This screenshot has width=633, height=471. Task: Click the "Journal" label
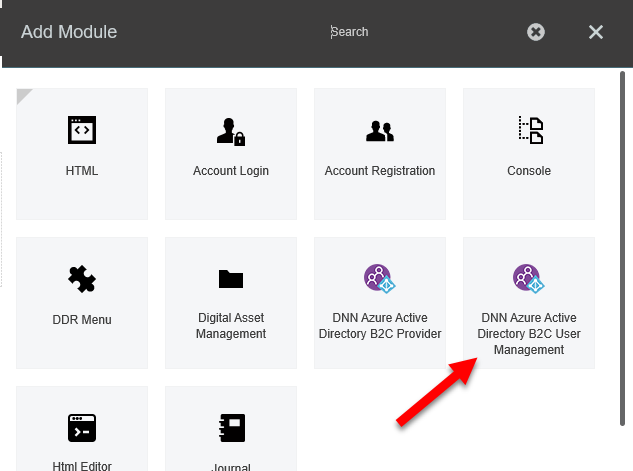tap(231, 467)
